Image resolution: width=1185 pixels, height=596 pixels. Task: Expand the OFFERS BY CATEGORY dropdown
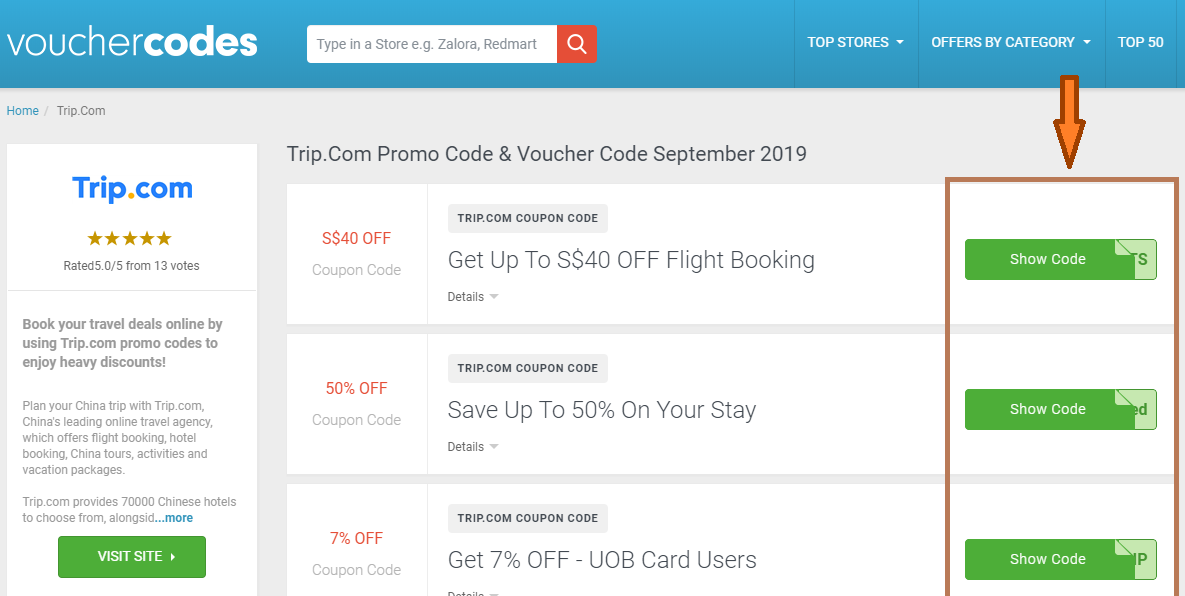pyautogui.click(x=1011, y=42)
